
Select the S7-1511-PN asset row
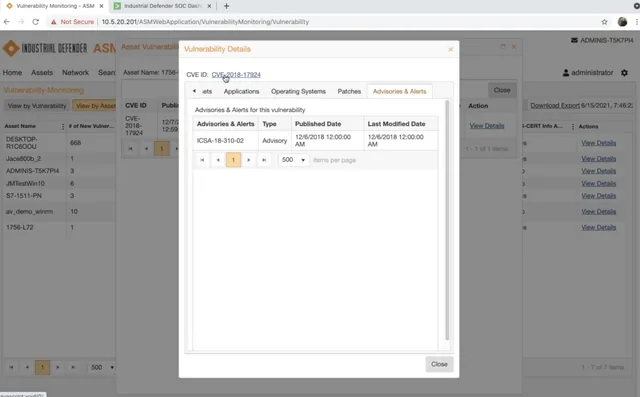[x=59, y=195]
